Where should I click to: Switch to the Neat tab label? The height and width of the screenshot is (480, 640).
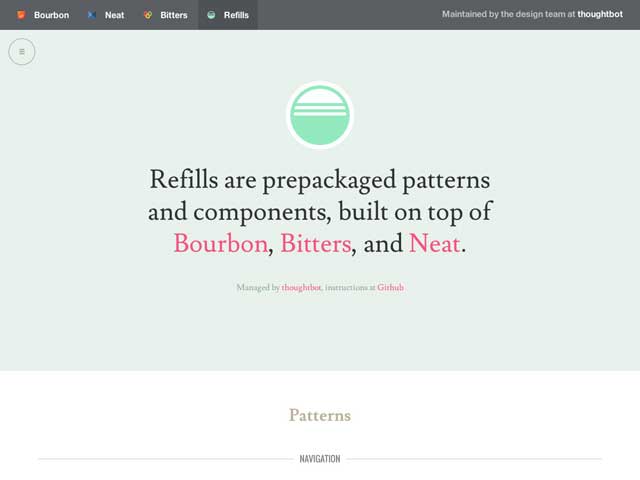[115, 15]
